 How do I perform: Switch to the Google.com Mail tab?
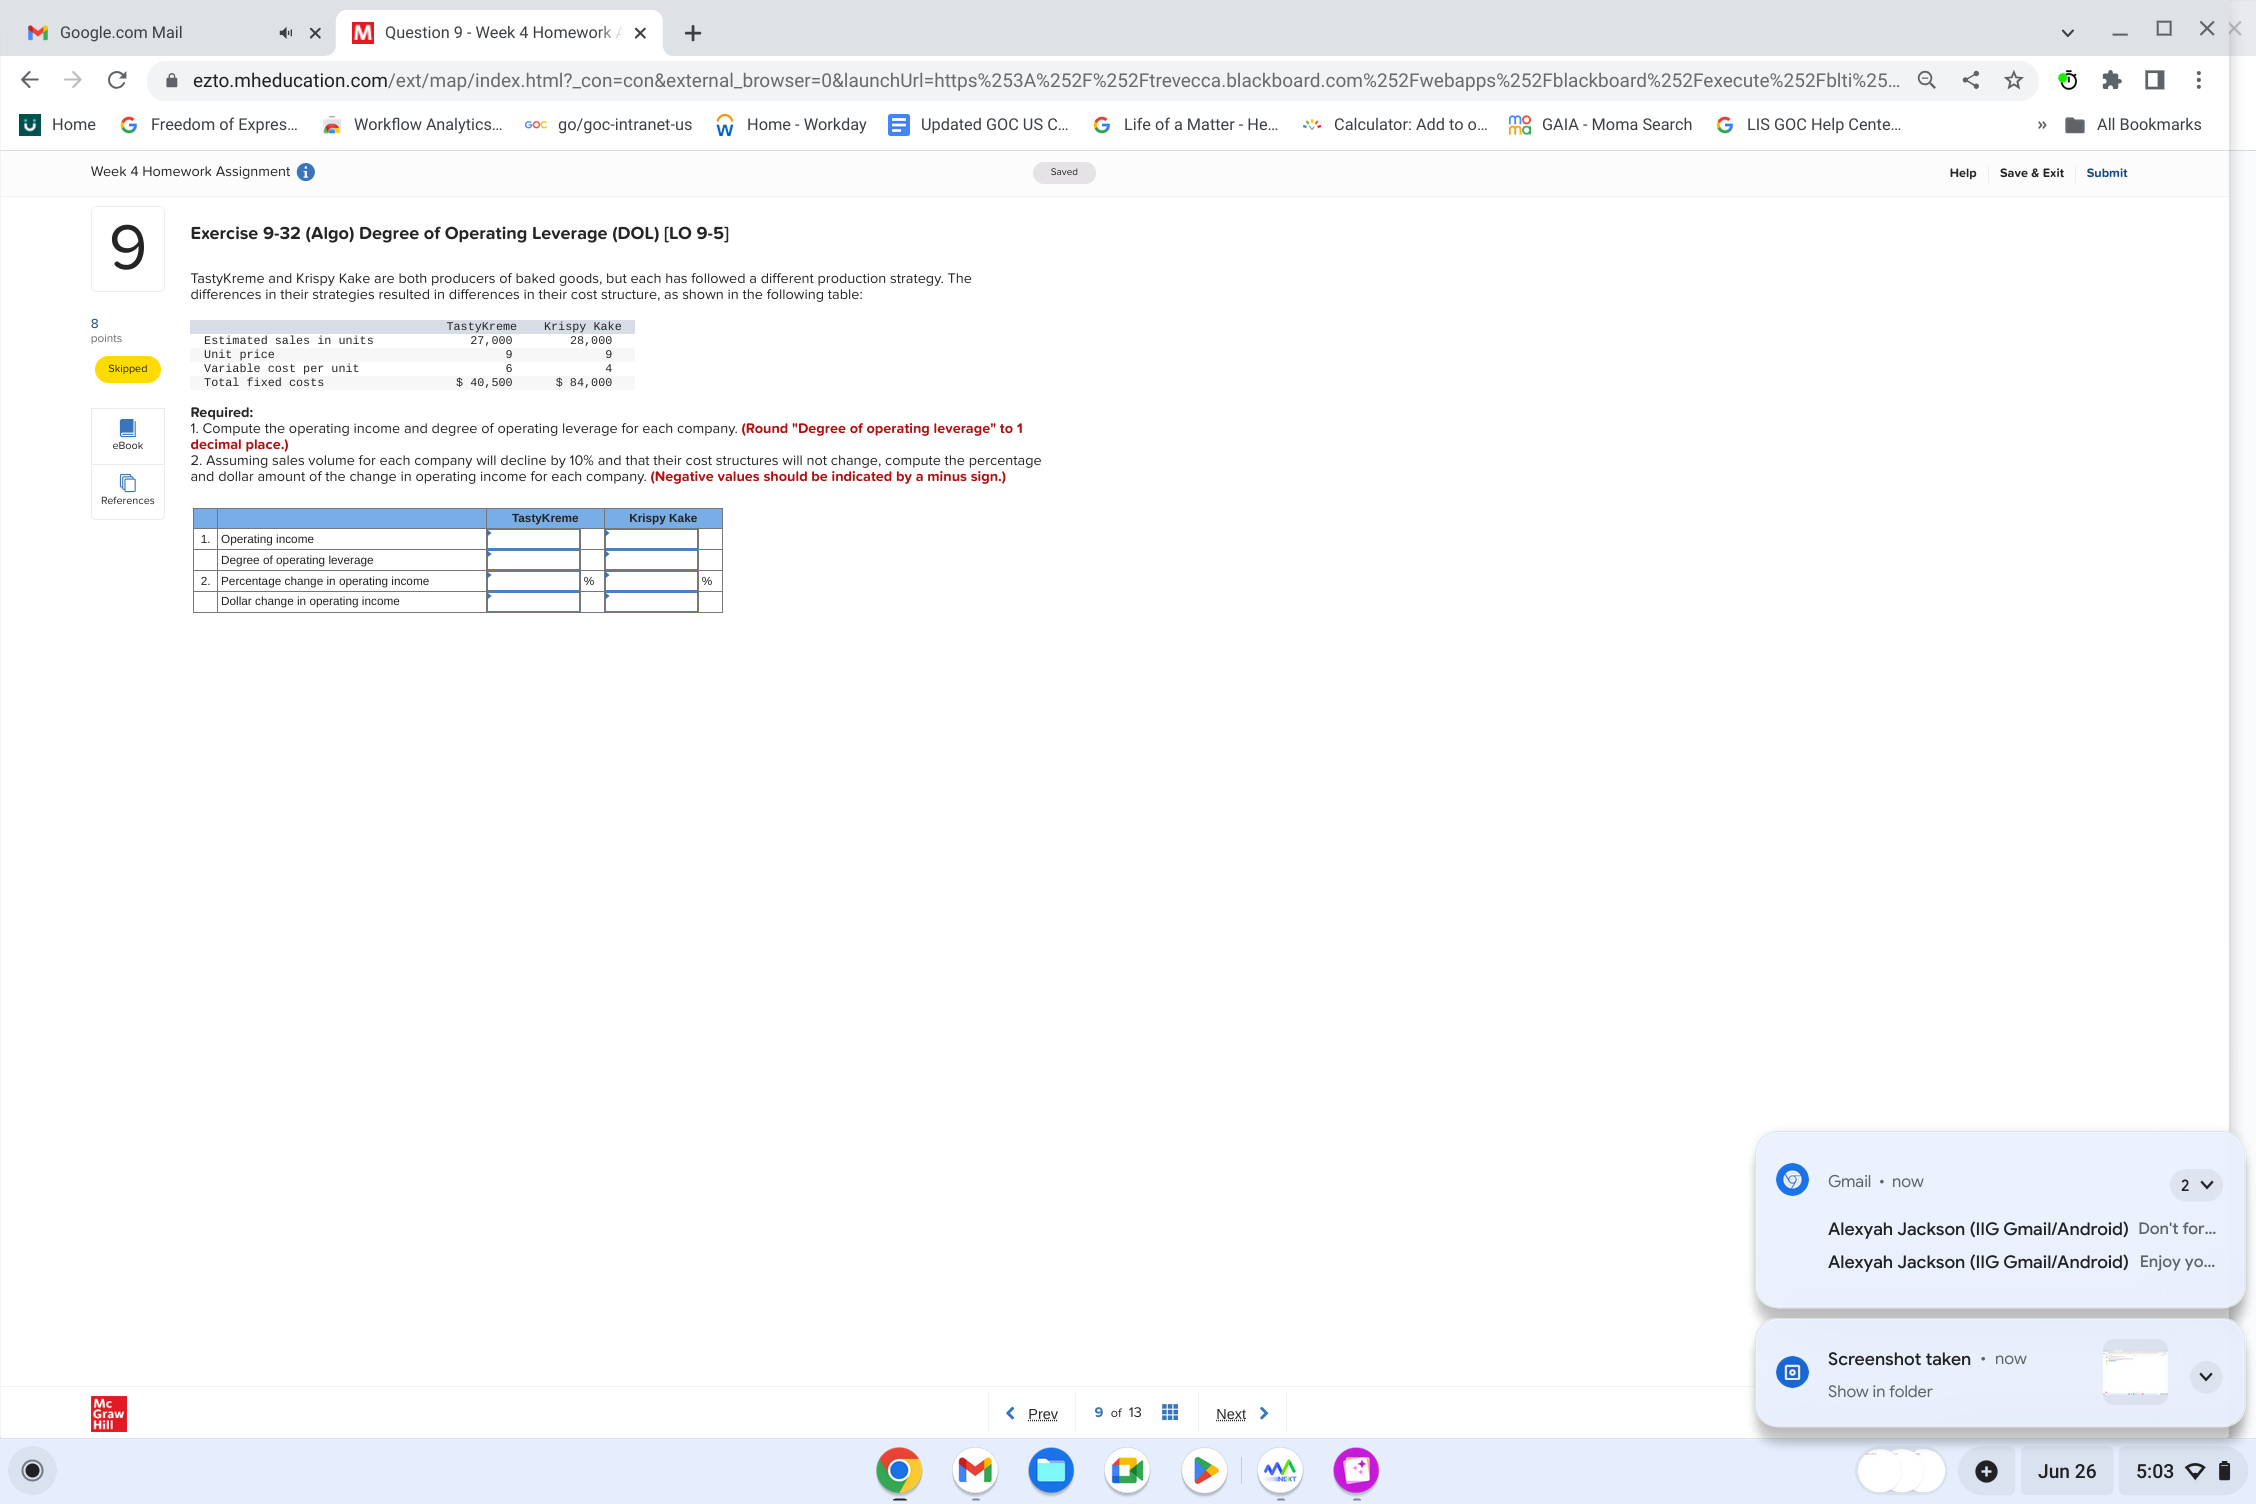150,33
